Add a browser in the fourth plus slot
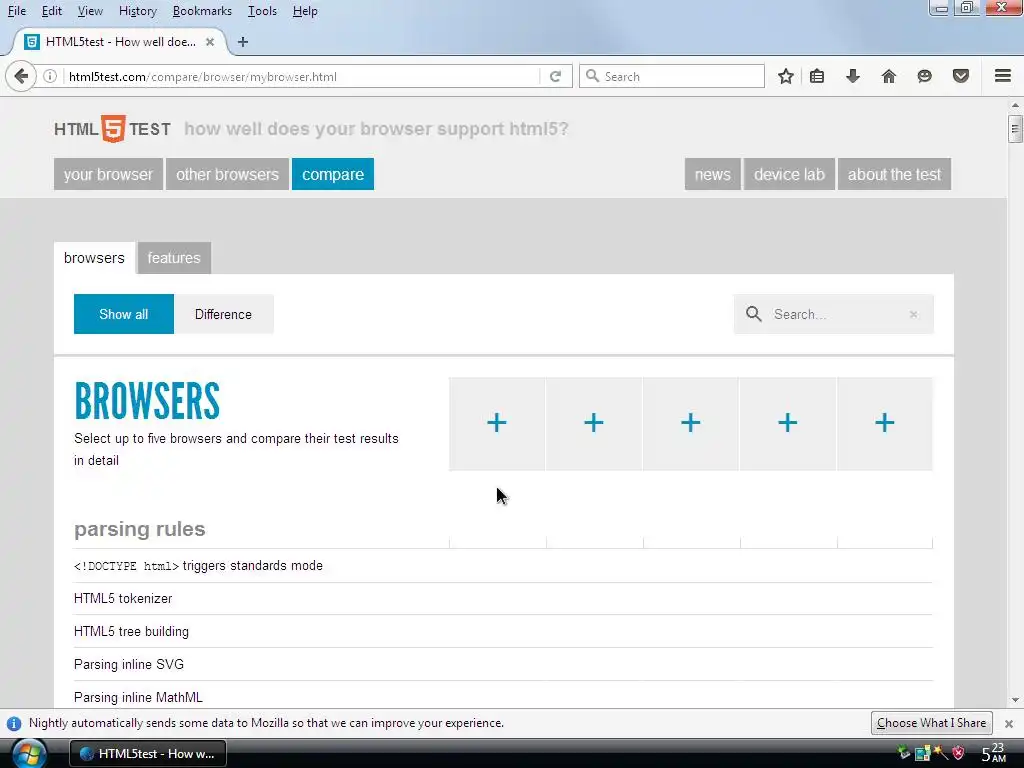The image size is (1024, 768). coord(788,423)
